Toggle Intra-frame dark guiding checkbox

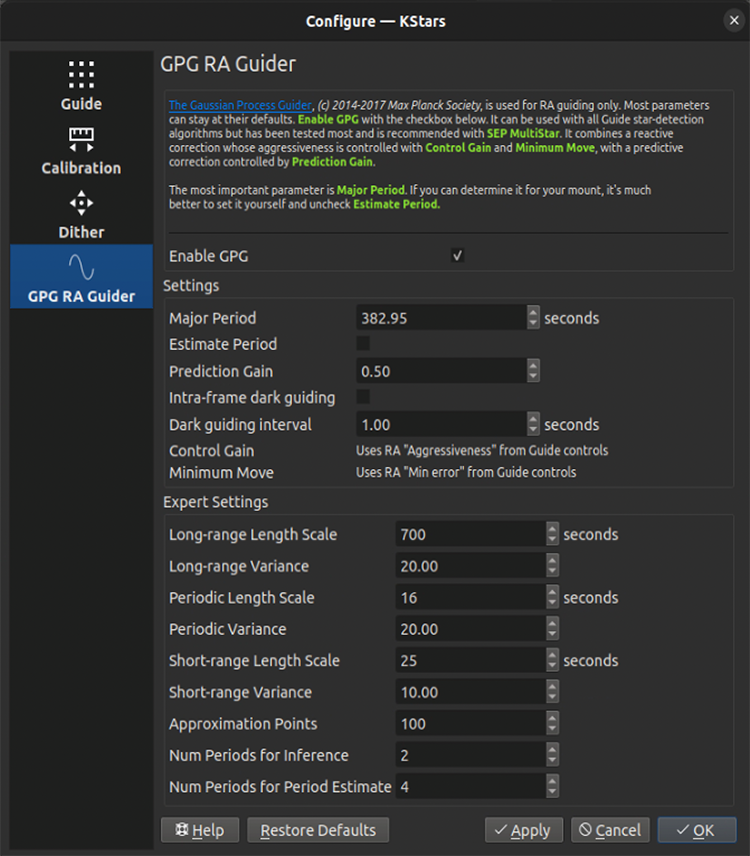(363, 398)
